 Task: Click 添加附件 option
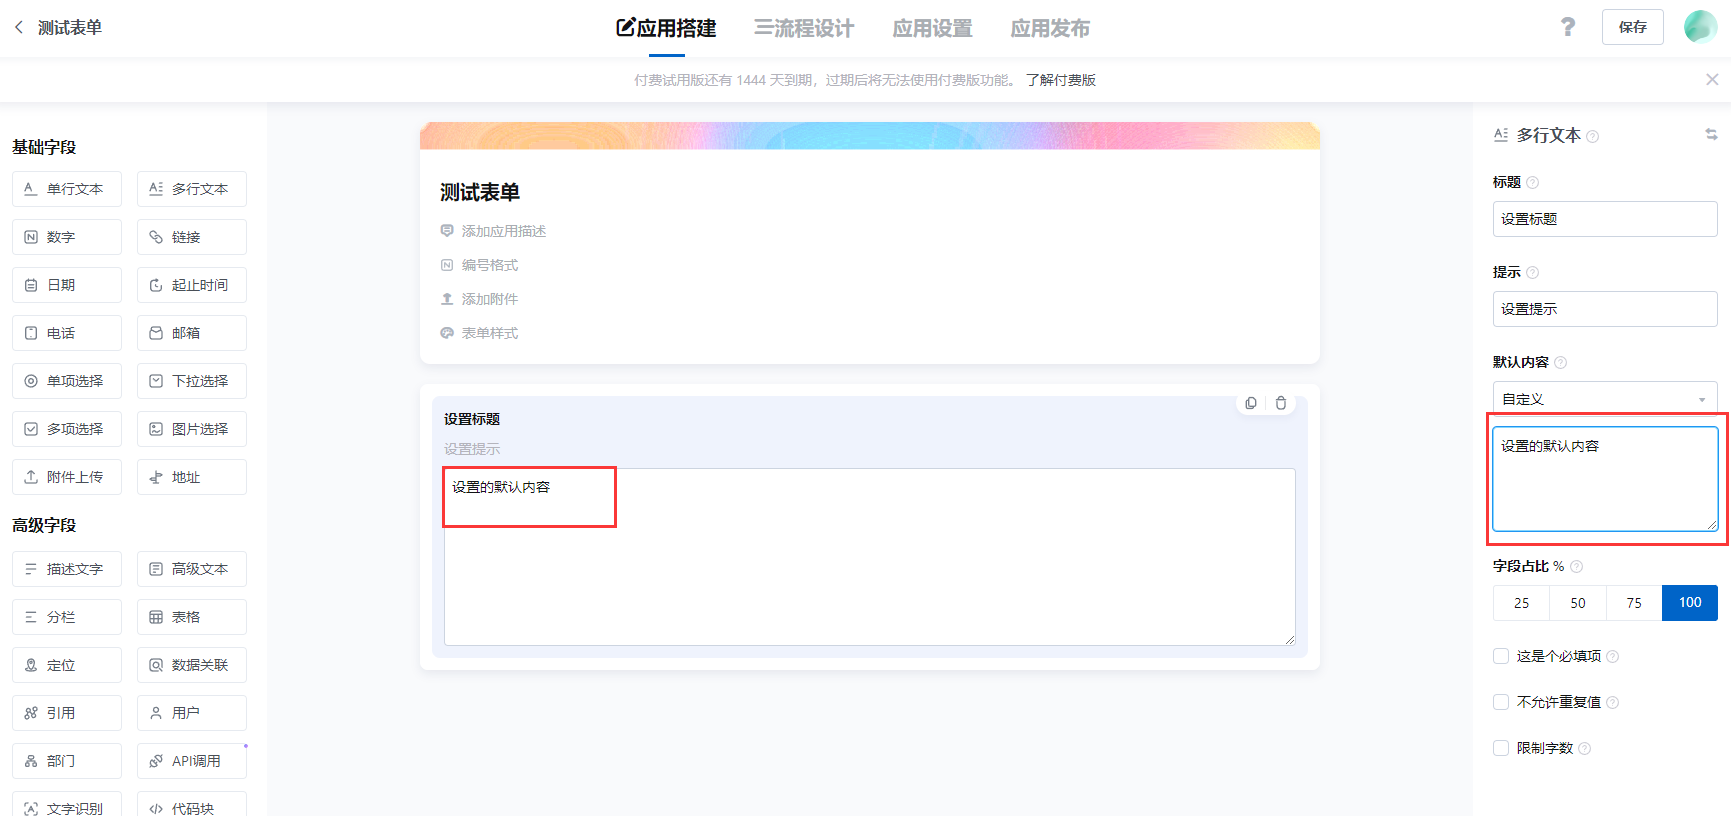pyautogui.click(x=479, y=299)
